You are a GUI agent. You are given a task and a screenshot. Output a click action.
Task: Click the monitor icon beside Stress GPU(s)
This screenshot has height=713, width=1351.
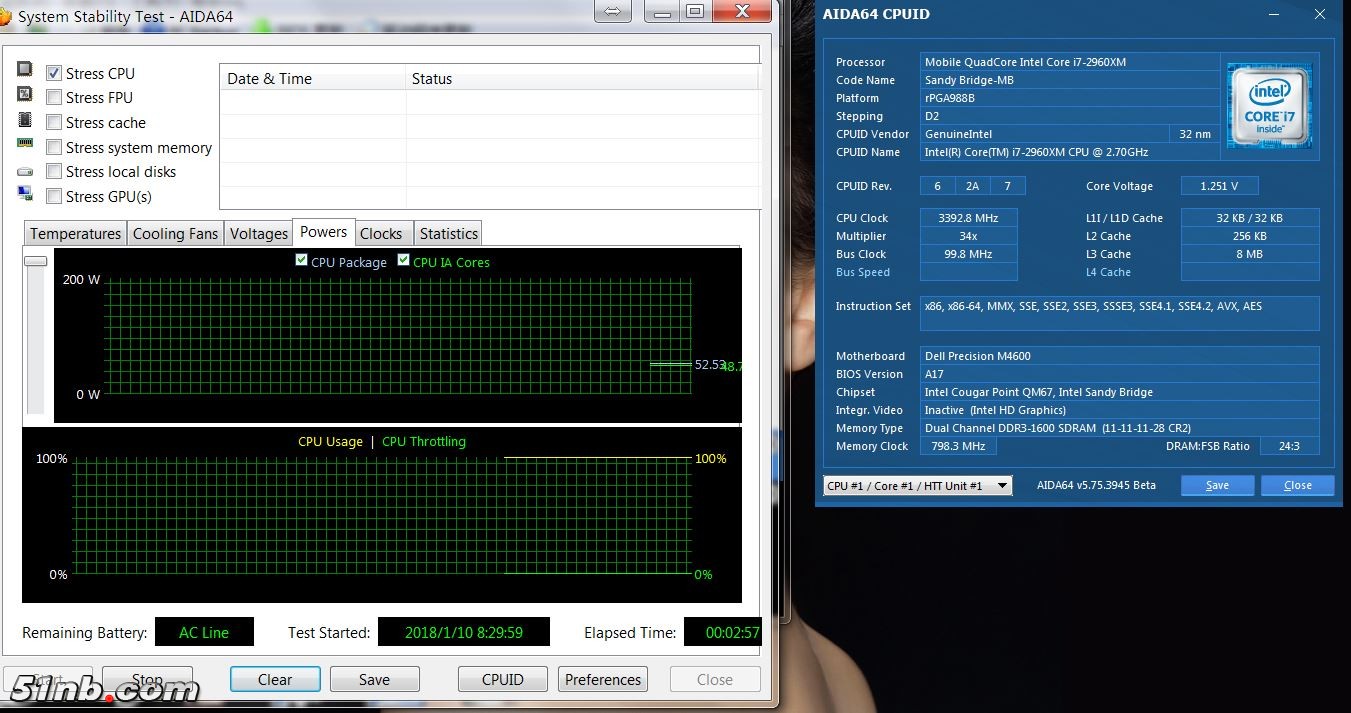pos(25,194)
